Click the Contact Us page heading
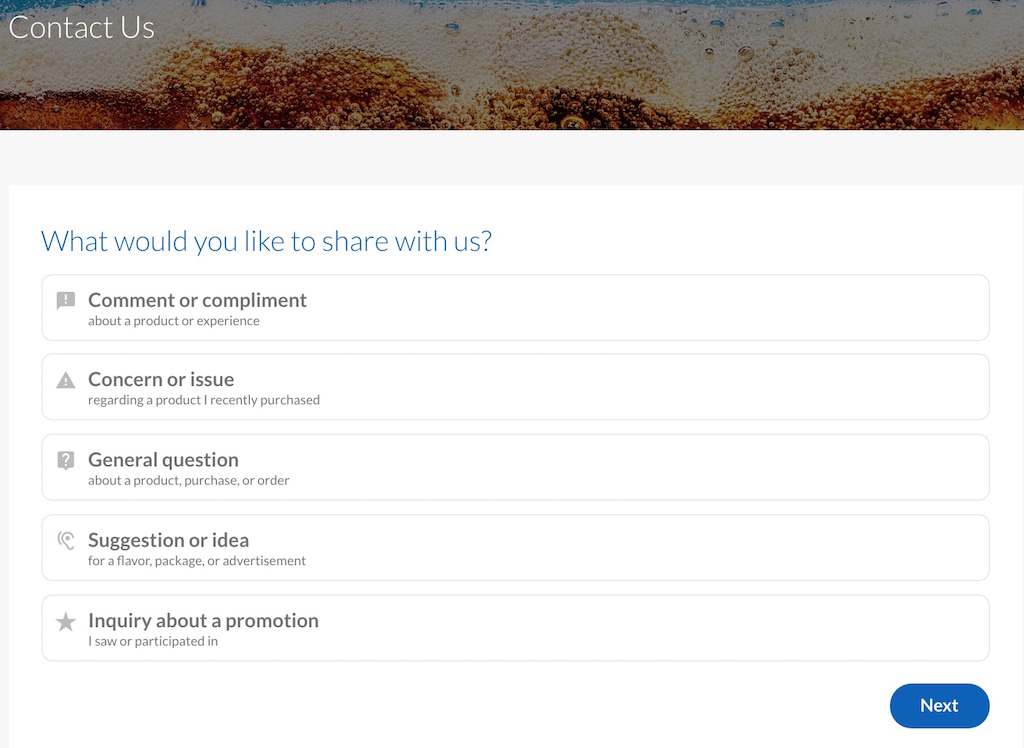This screenshot has width=1024, height=748. pyautogui.click(x=82, y=27)
